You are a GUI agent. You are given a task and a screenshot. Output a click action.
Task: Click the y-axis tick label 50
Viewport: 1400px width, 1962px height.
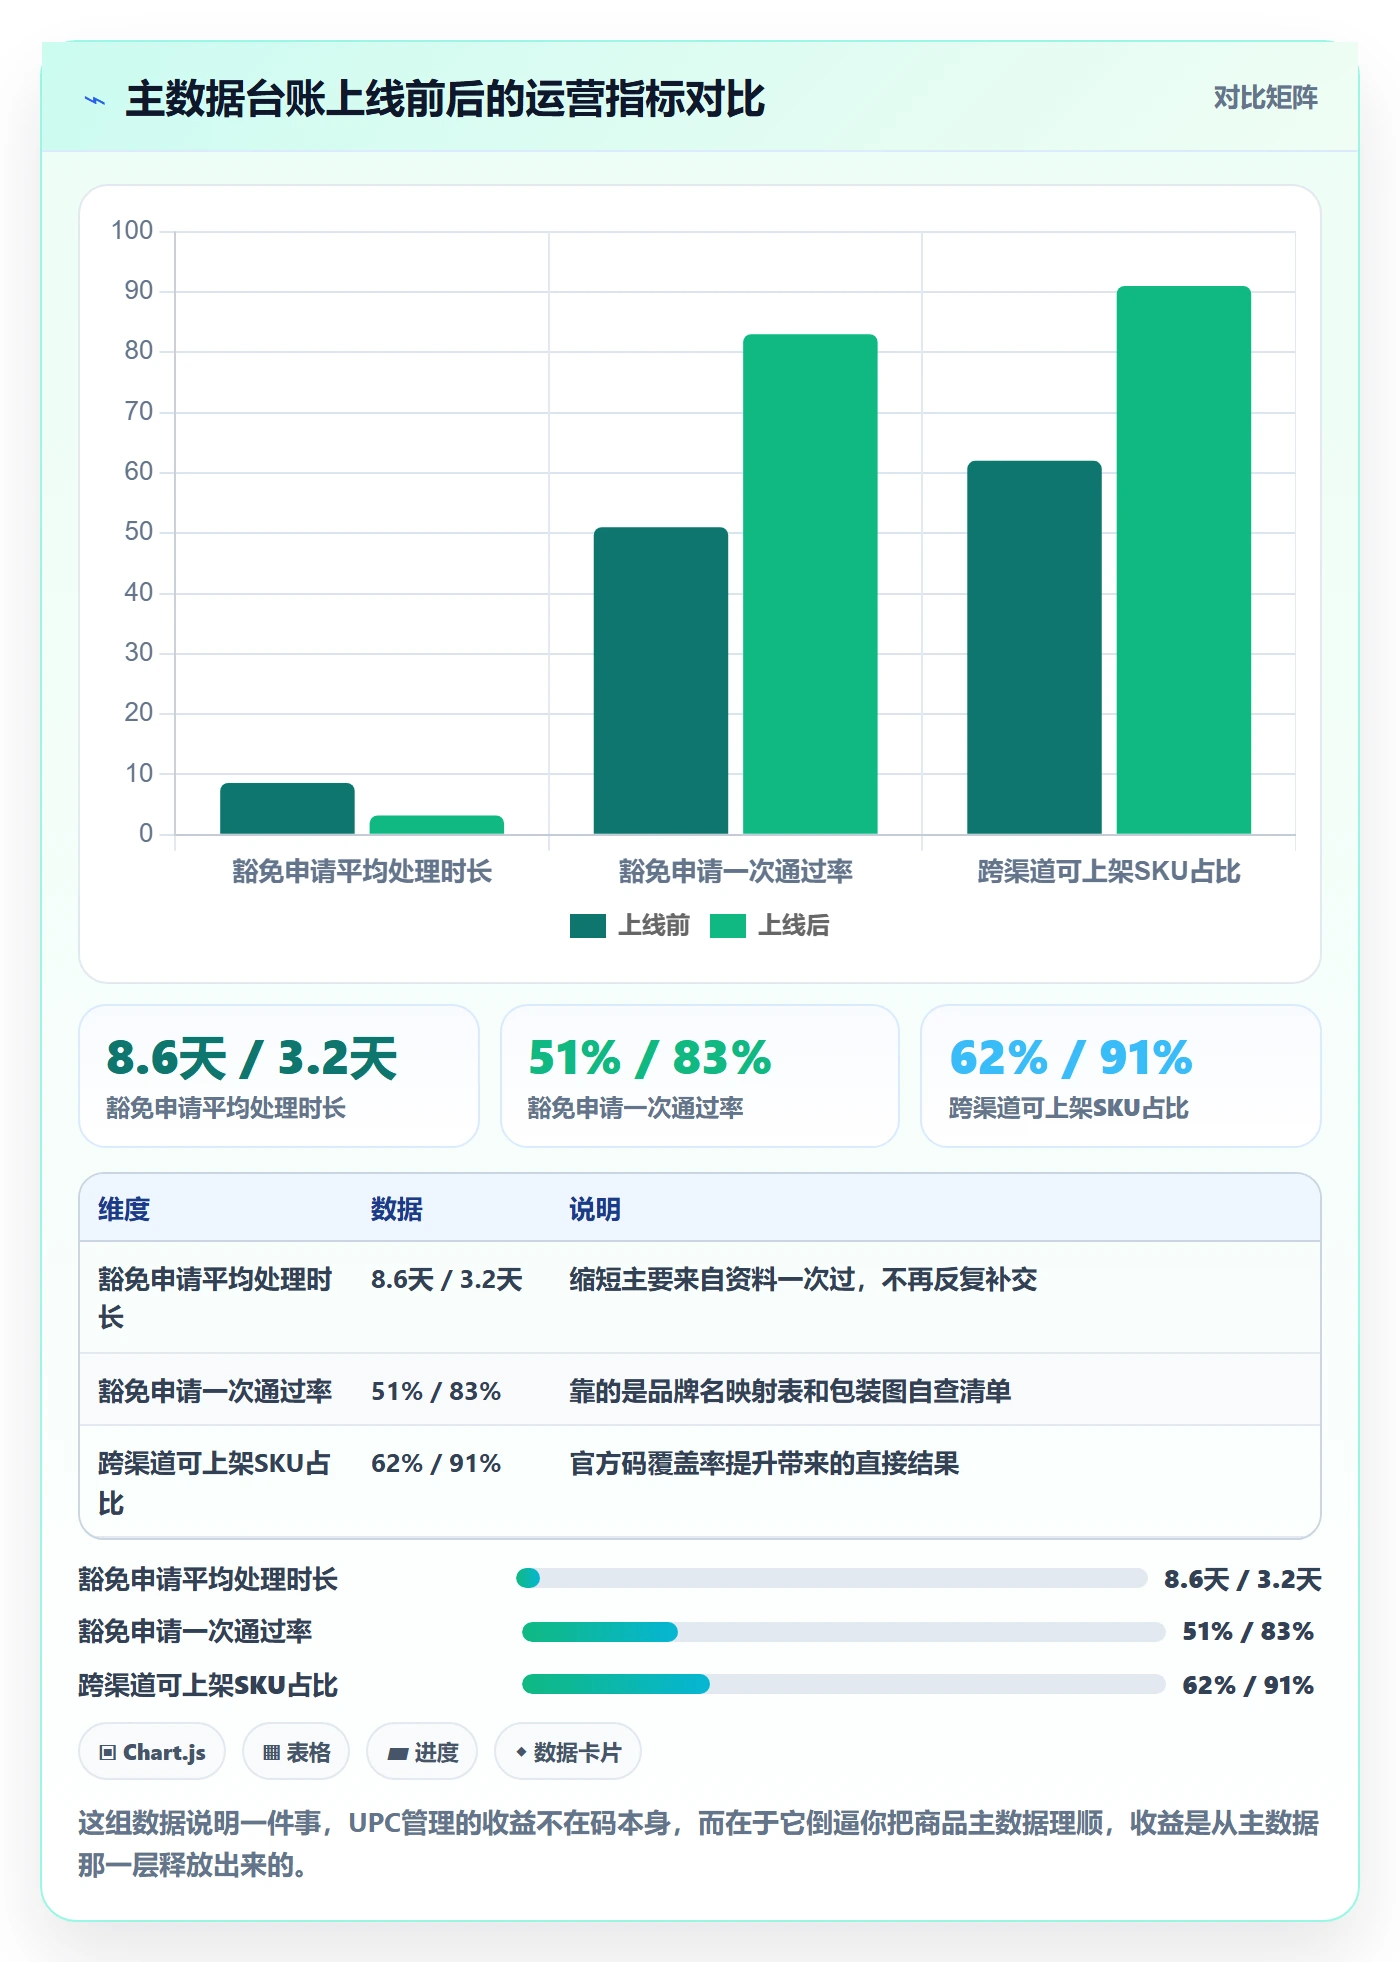pos(139,532)
